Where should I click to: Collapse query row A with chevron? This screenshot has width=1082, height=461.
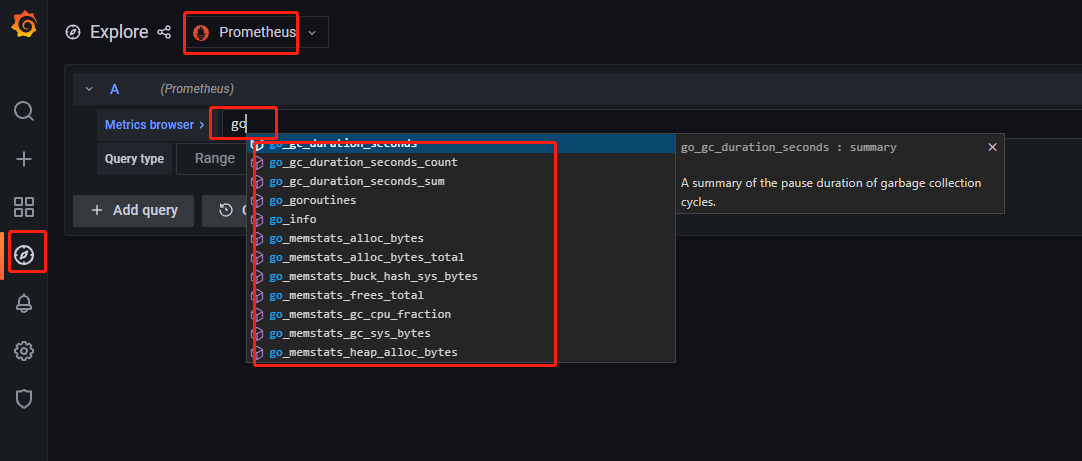[88, 89]
